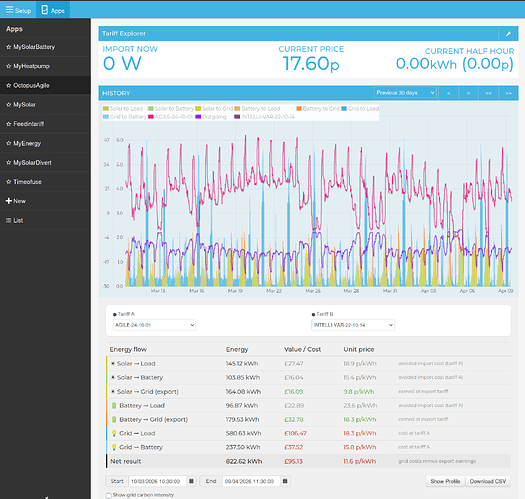
Task: Open the Tariff Explorer wrench settings icon
Action: click(508, 33)
